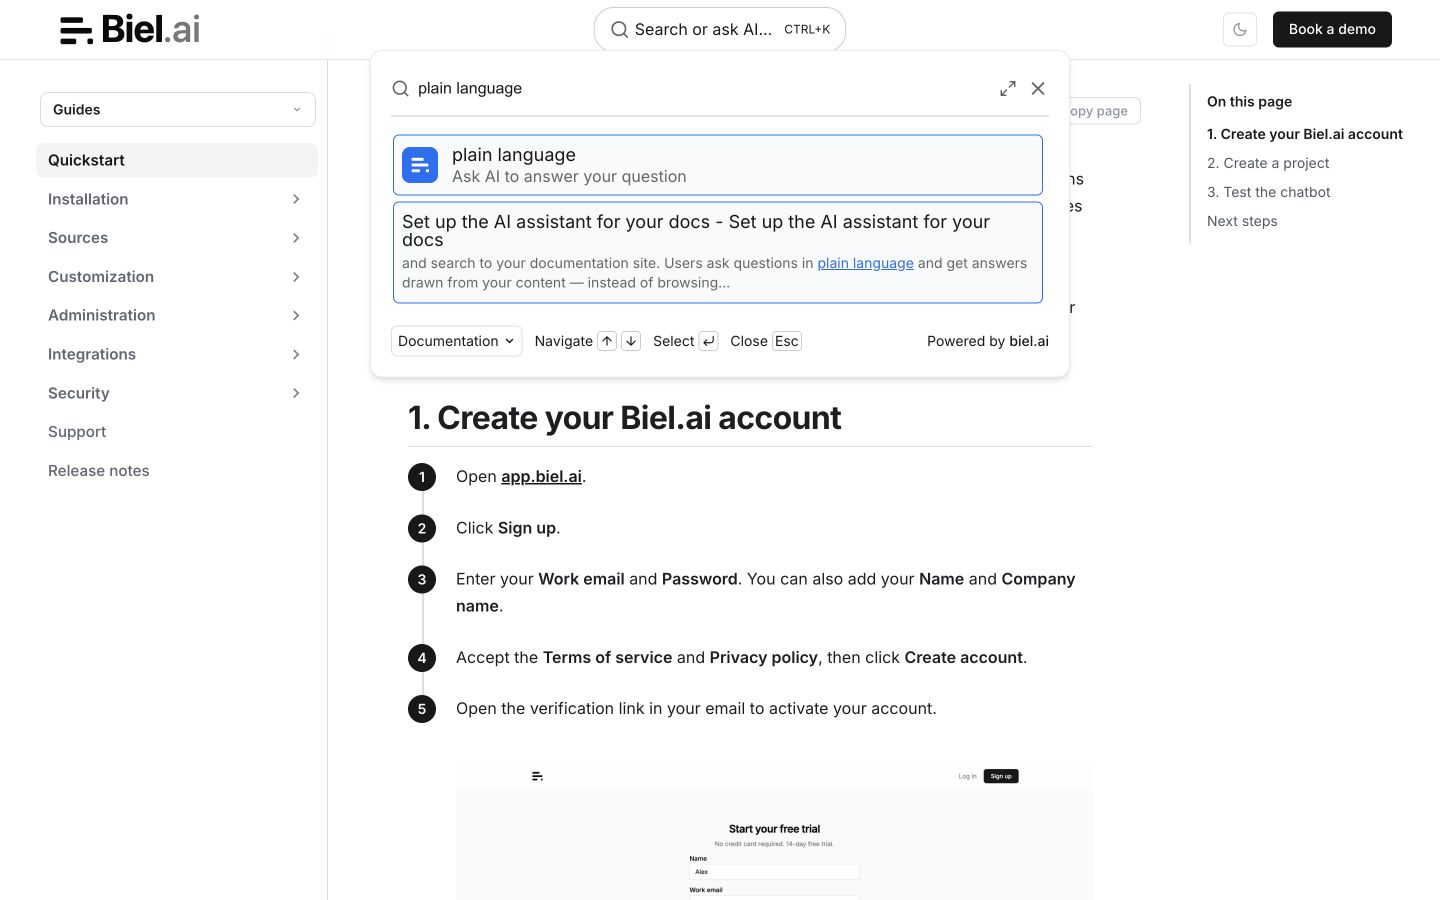
Task: Click the magnifier icon in search dialog
Action: pyautogui.click(x=400, y=88)
